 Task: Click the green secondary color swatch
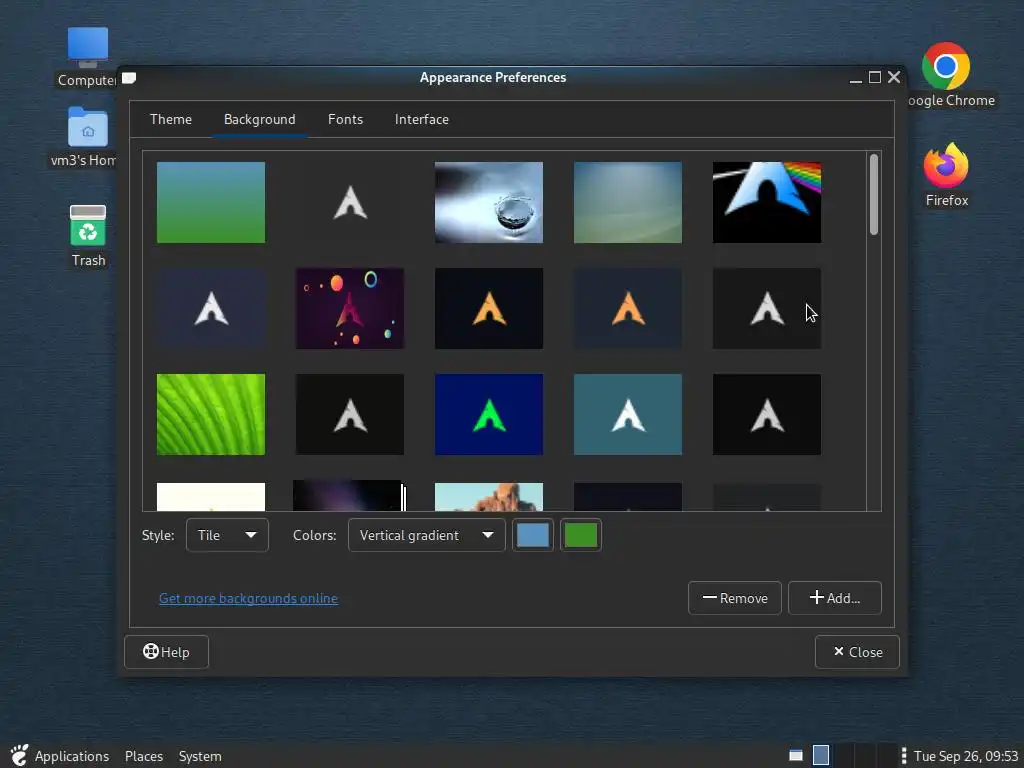[581, 535]
